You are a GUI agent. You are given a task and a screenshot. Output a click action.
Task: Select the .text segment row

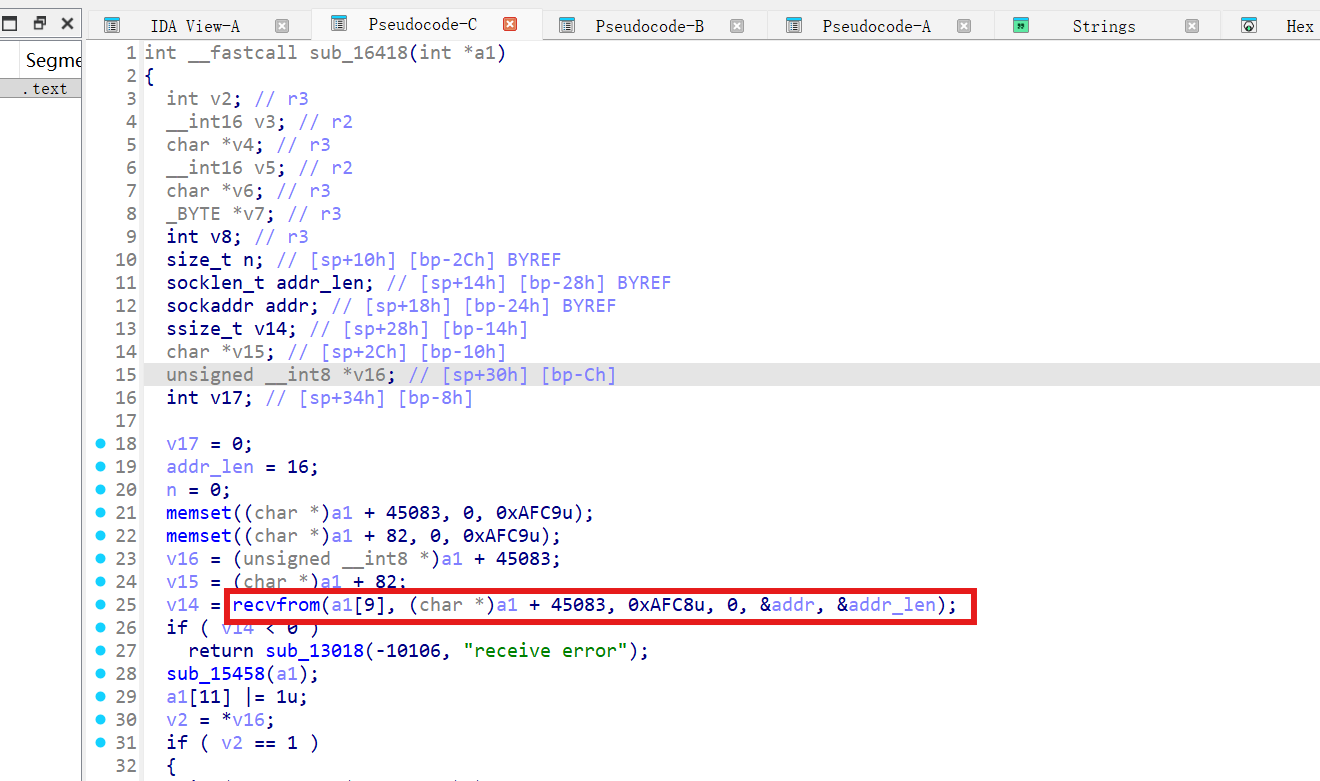[41, 88]
